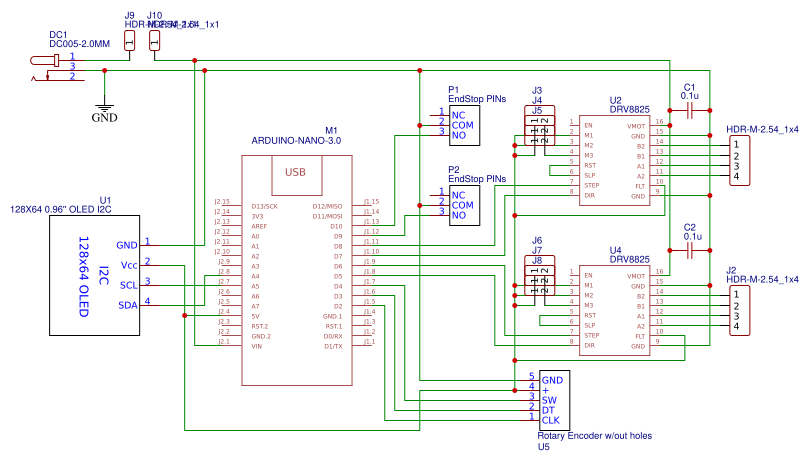
Task: Click the STEP pin on U2 driver
Action: 592,185
